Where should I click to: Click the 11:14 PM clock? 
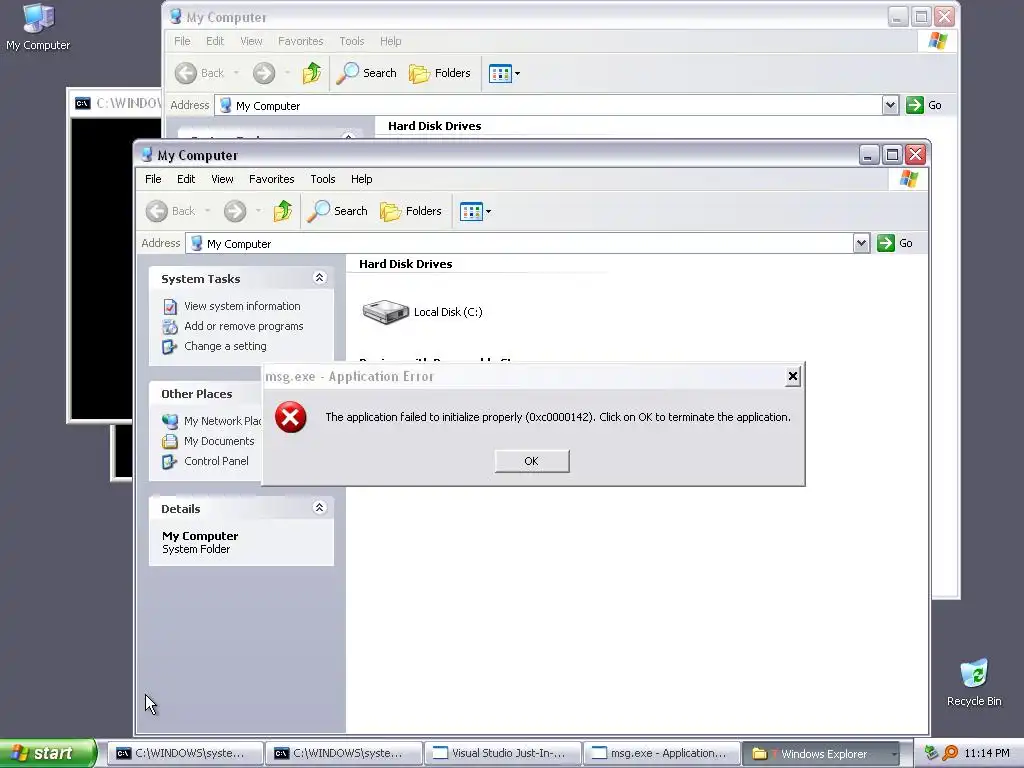[987, 753]
